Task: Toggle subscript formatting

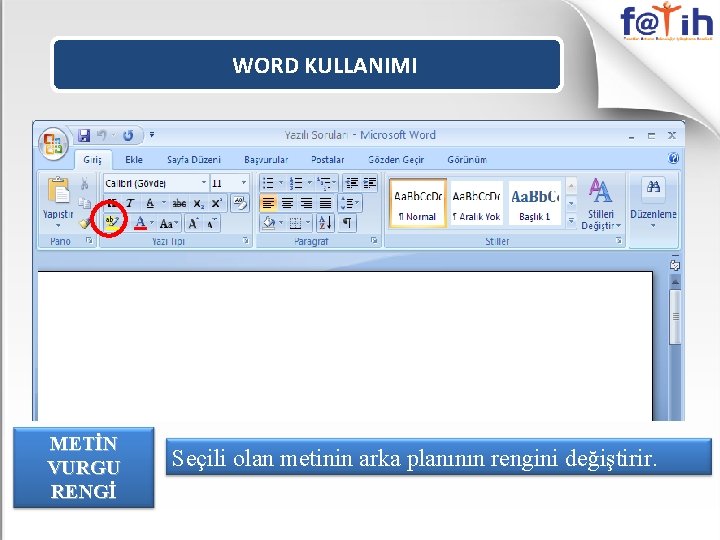Action: pyautogui.click(x=198, y=203)
